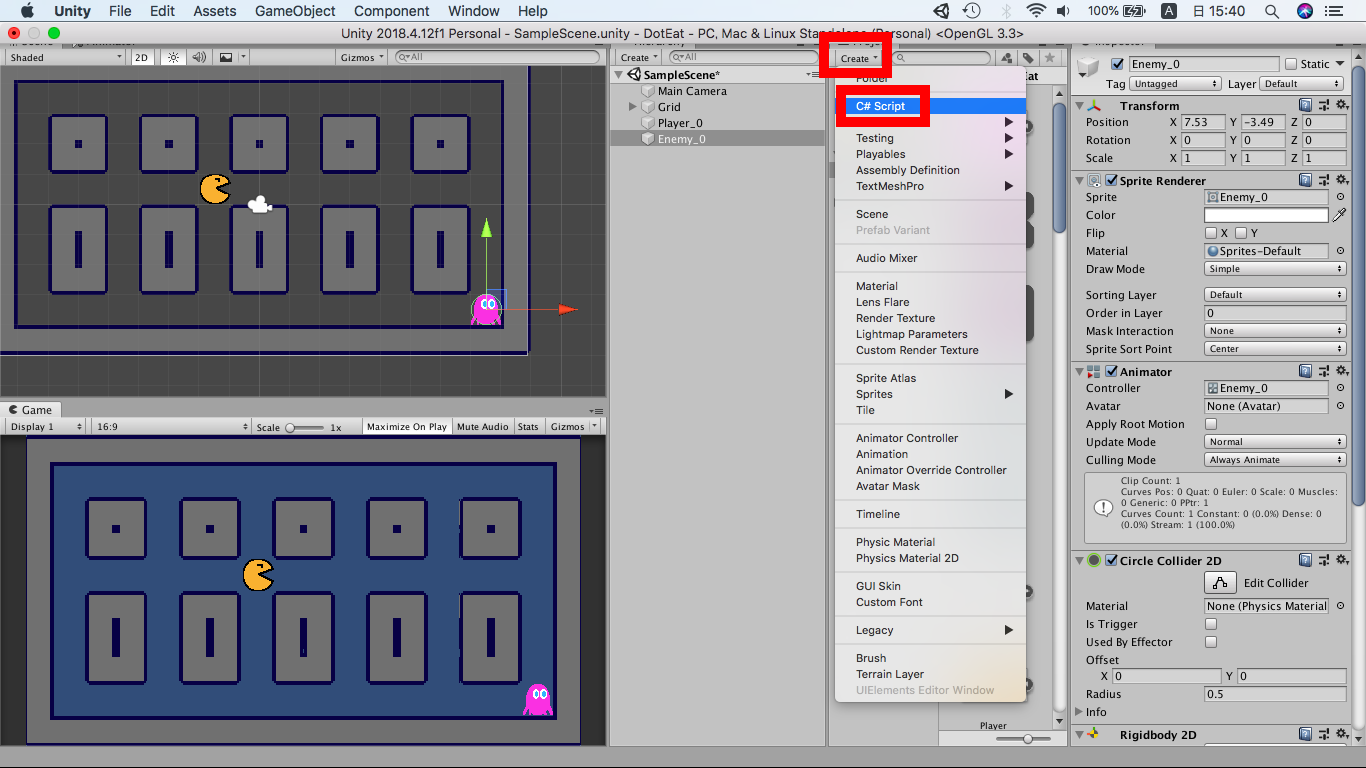Viewport: 1366px width, 768px height.
Task: Toggle scene lighting sun icon
Action: (x=173, y=57)
